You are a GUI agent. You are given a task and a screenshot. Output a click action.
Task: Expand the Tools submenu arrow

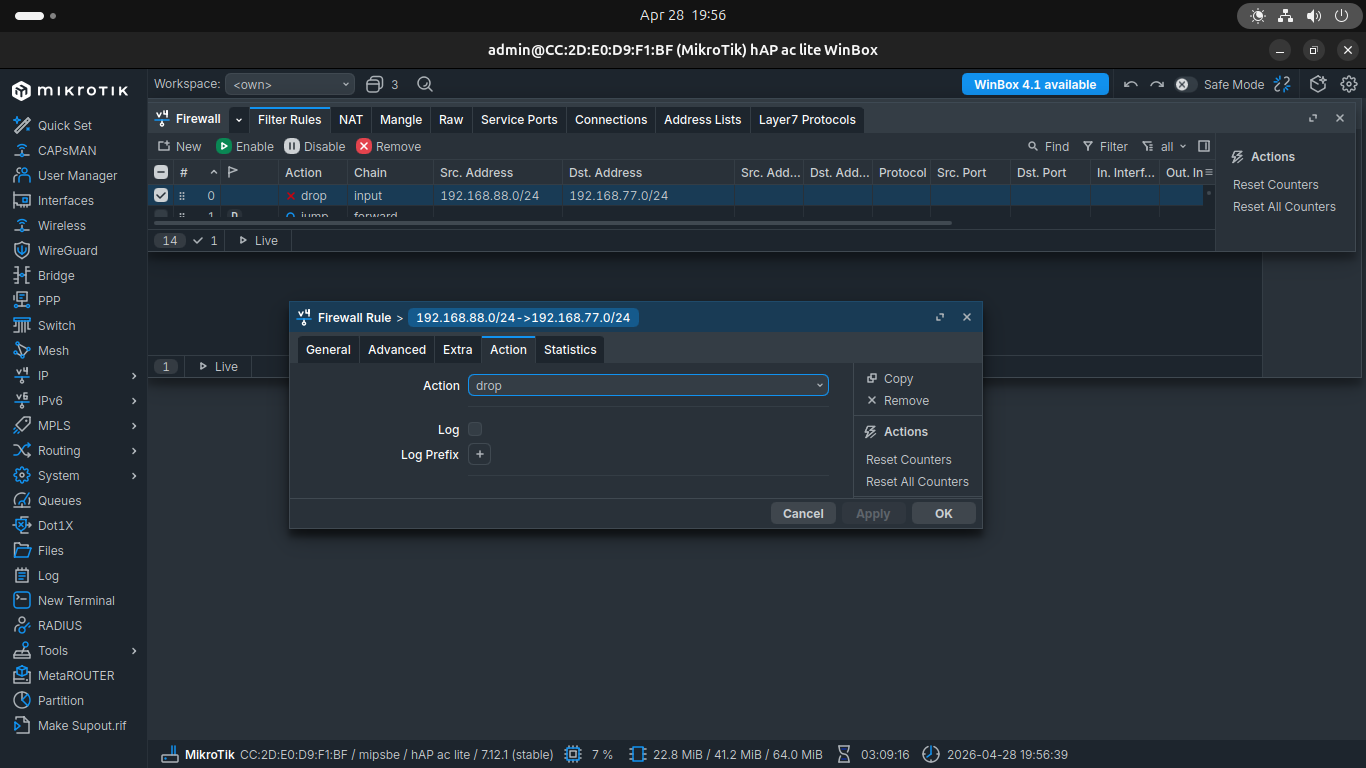point(134,650)
